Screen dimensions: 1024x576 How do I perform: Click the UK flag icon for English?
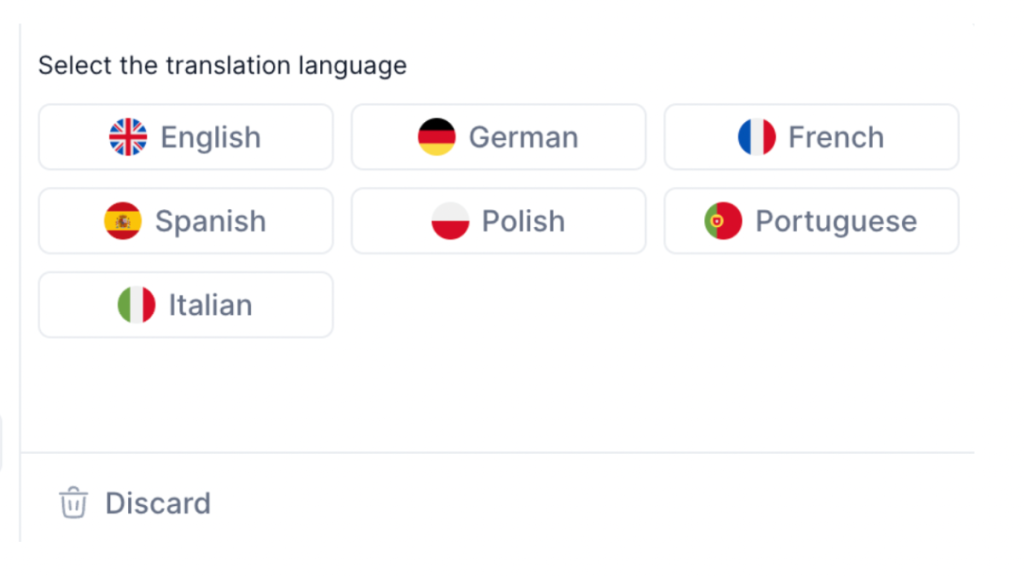[x=128, y=137]
